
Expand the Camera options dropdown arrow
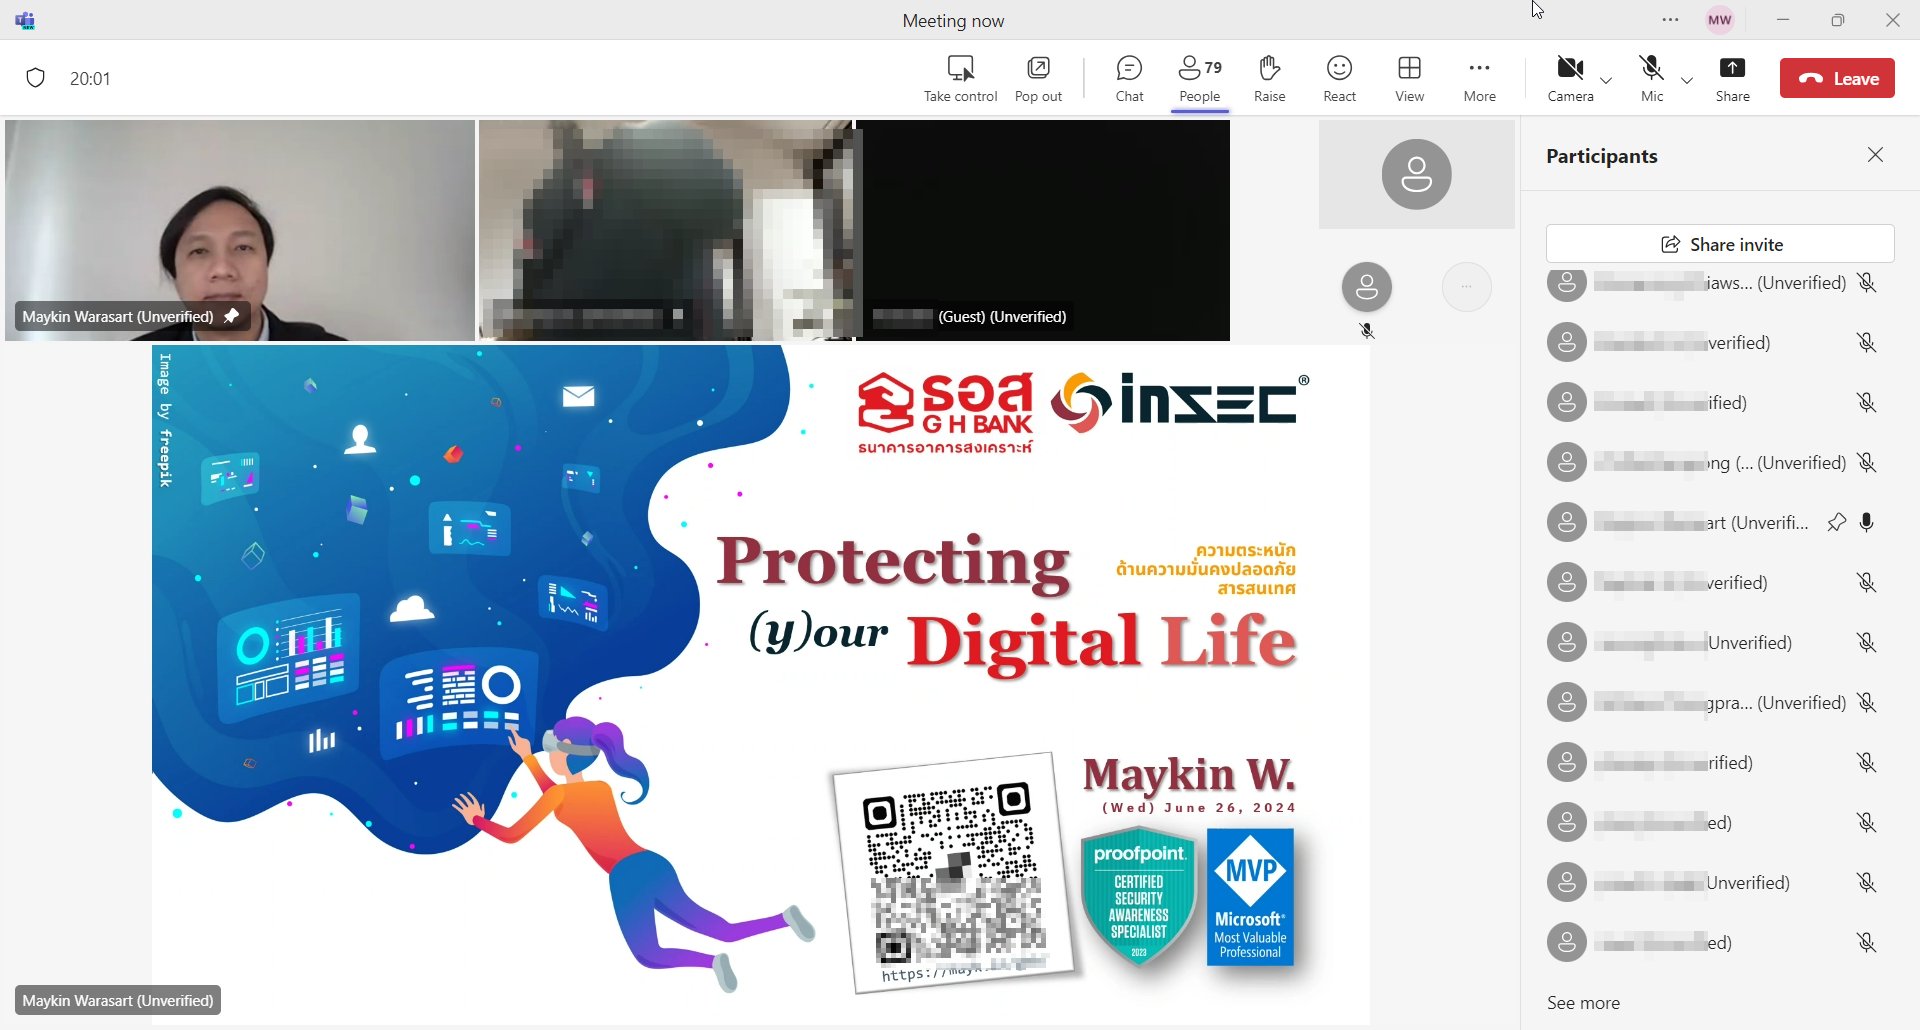tap(1606, 80)
